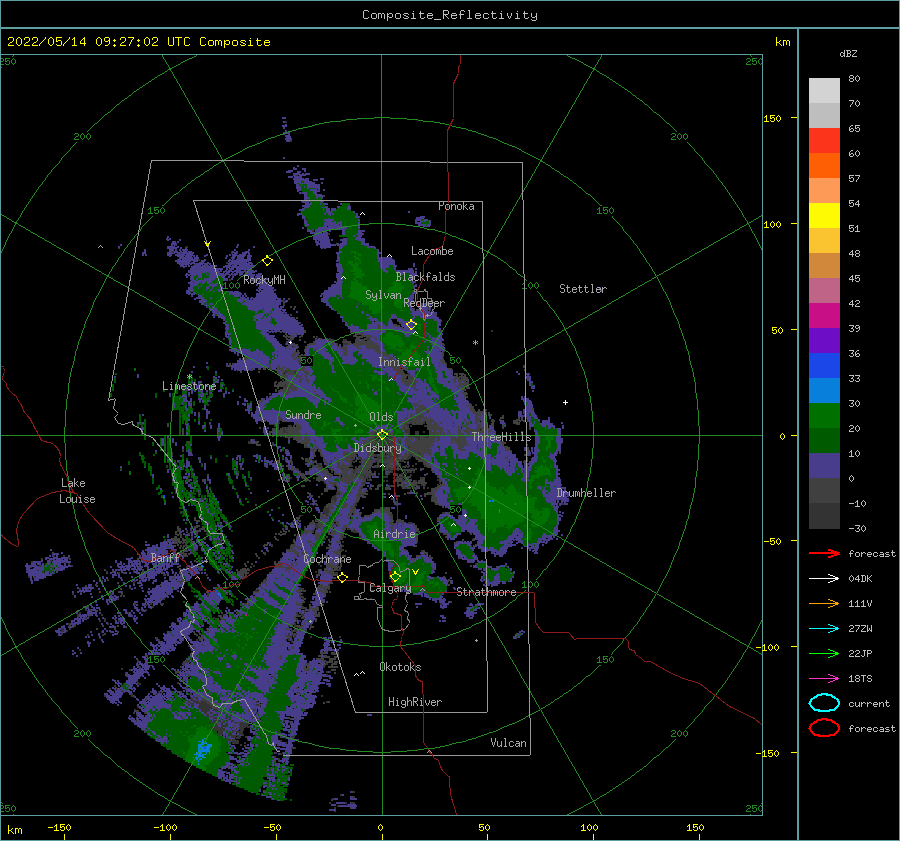
Task: Click the red forecast arrow in the legend
Action: pyautogui.click(x=824, y=553)
